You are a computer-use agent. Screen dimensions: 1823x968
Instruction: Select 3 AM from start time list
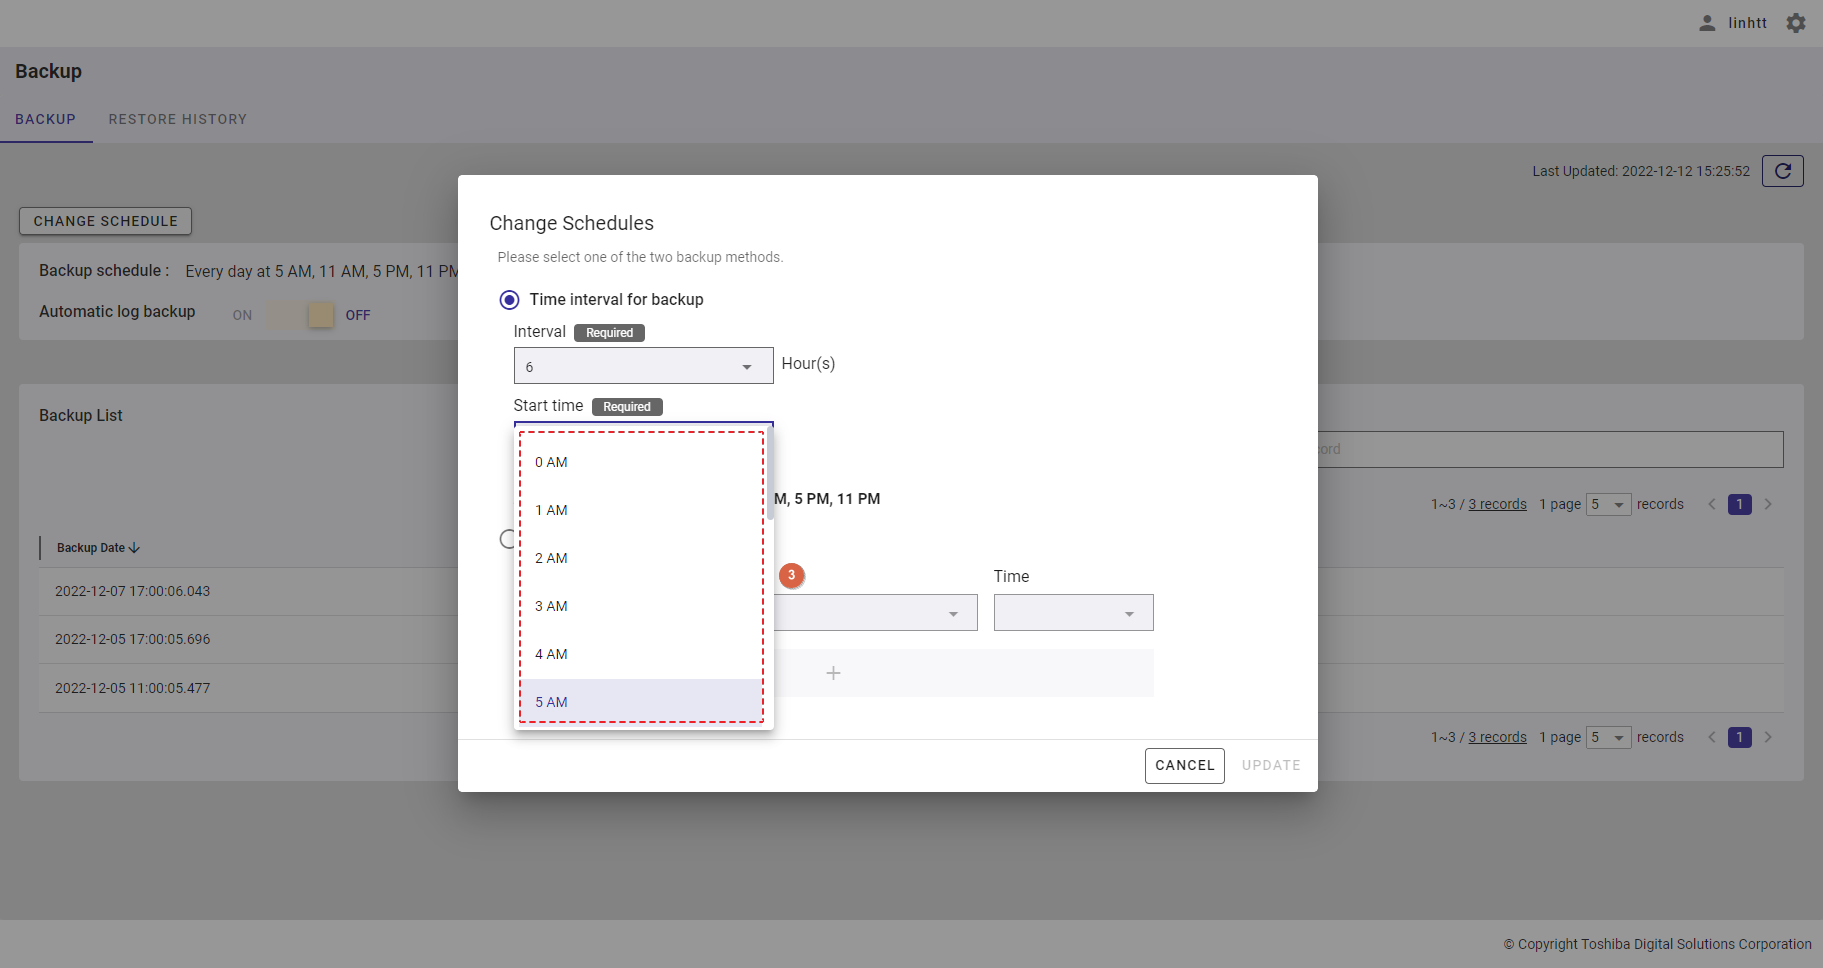(551, 606)
